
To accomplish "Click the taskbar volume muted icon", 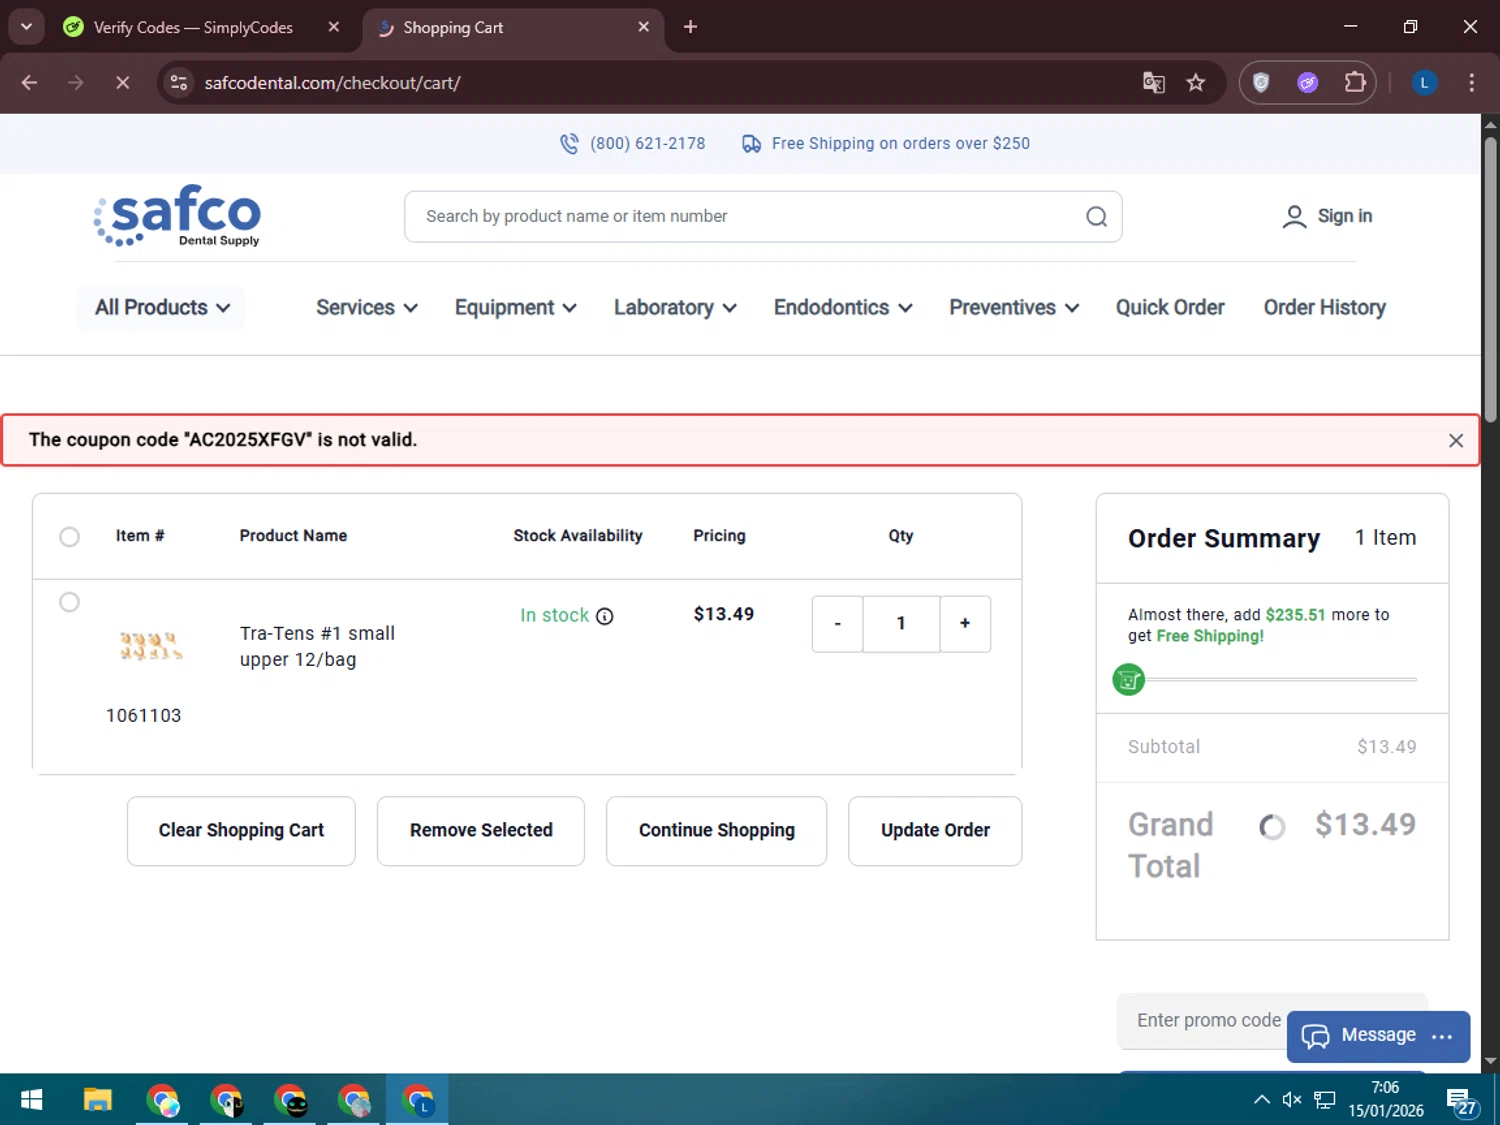I will pyautogui.click(x=1291, y=1100).
